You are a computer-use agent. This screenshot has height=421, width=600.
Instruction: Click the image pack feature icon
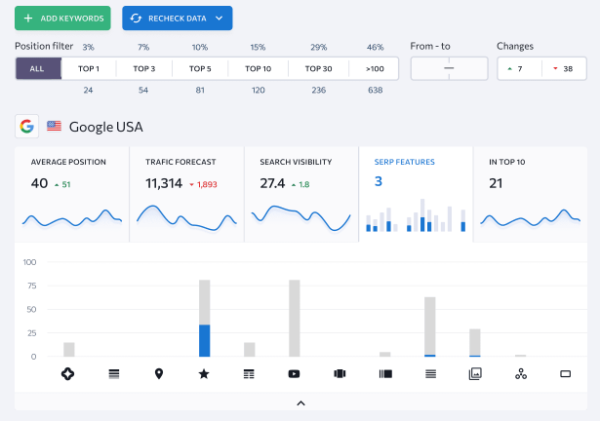pos(475,374)
